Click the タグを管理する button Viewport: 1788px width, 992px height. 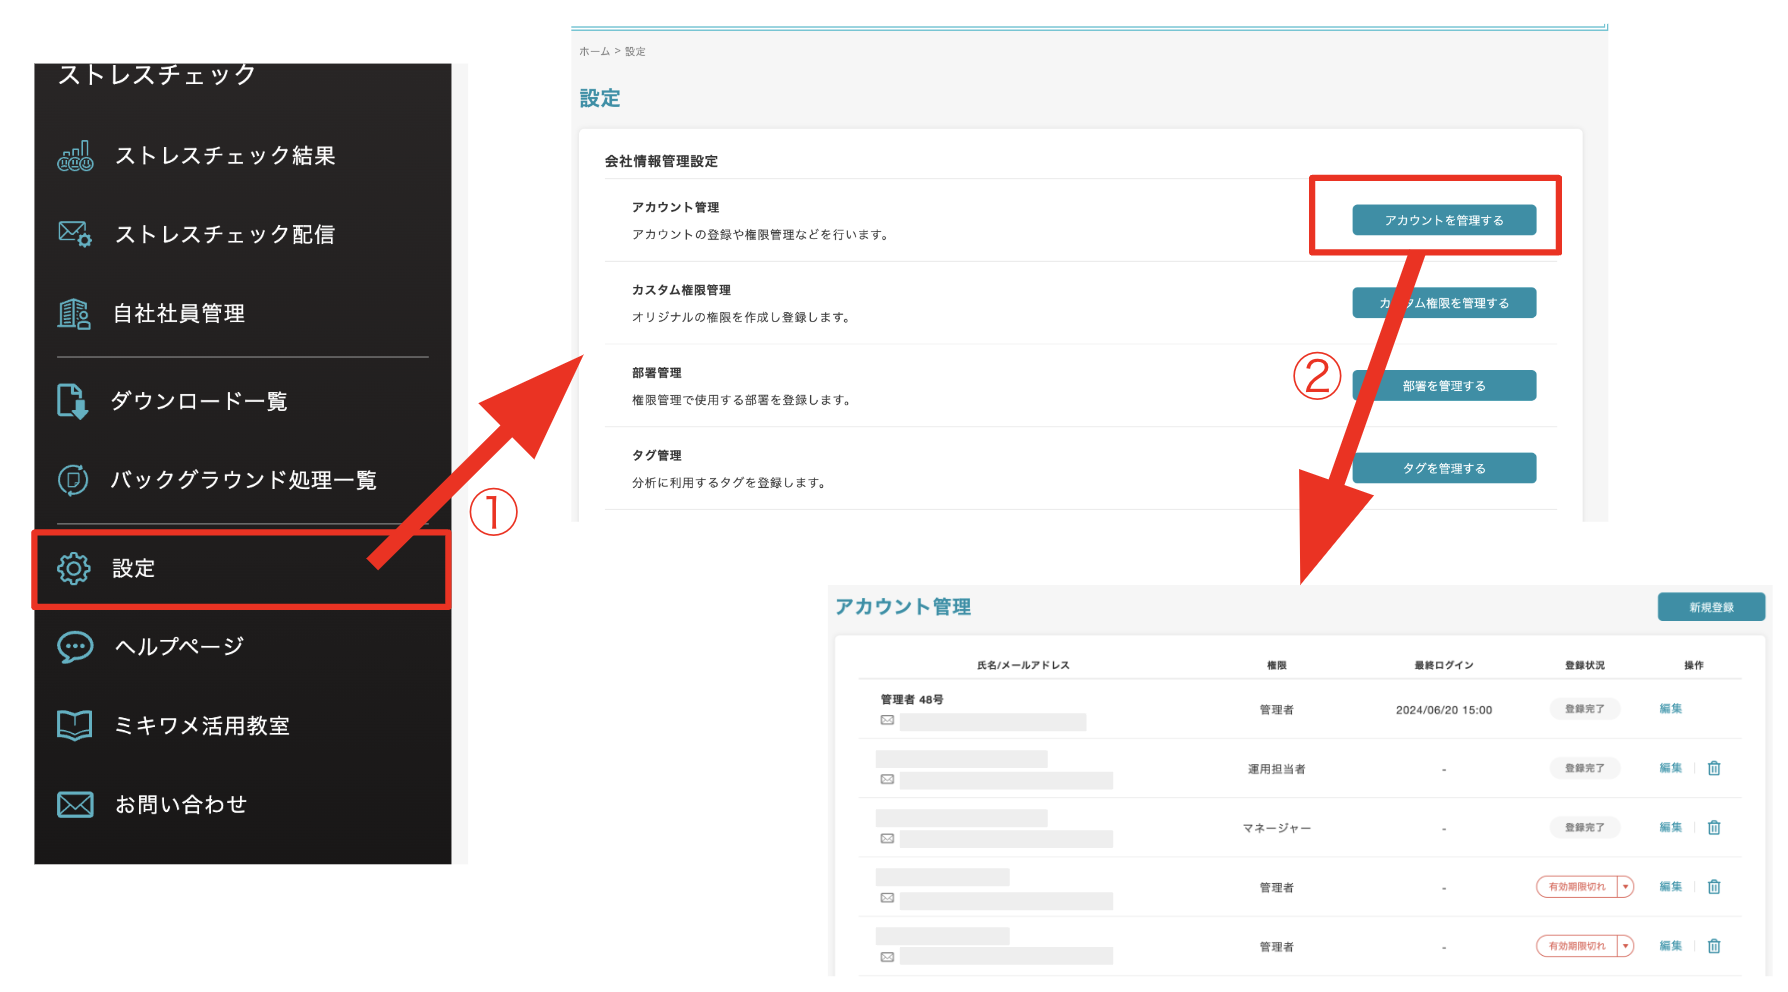[1444, 467]
